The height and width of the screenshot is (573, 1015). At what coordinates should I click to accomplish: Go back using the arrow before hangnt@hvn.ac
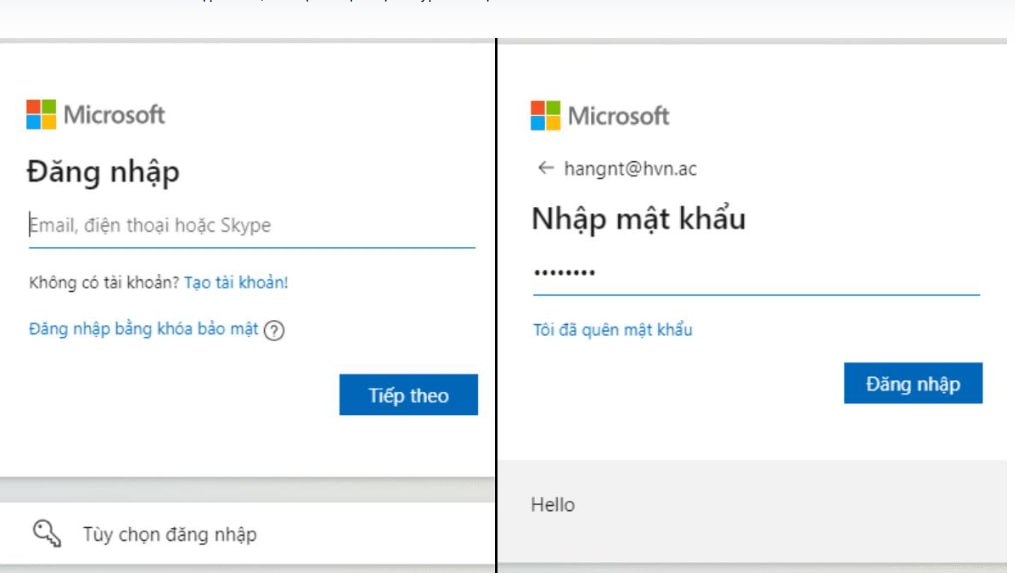pos(545,168)
